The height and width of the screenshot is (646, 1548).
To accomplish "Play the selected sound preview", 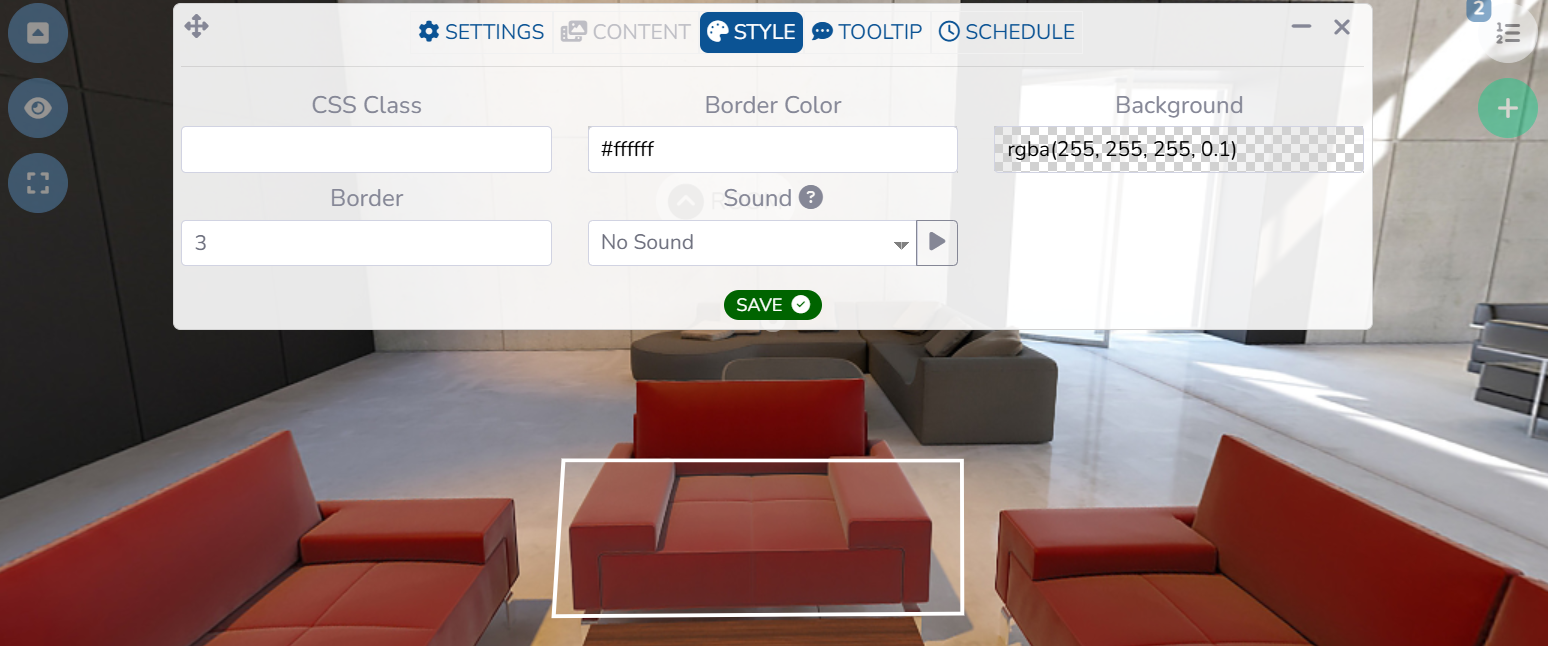I will pos(937,243).
